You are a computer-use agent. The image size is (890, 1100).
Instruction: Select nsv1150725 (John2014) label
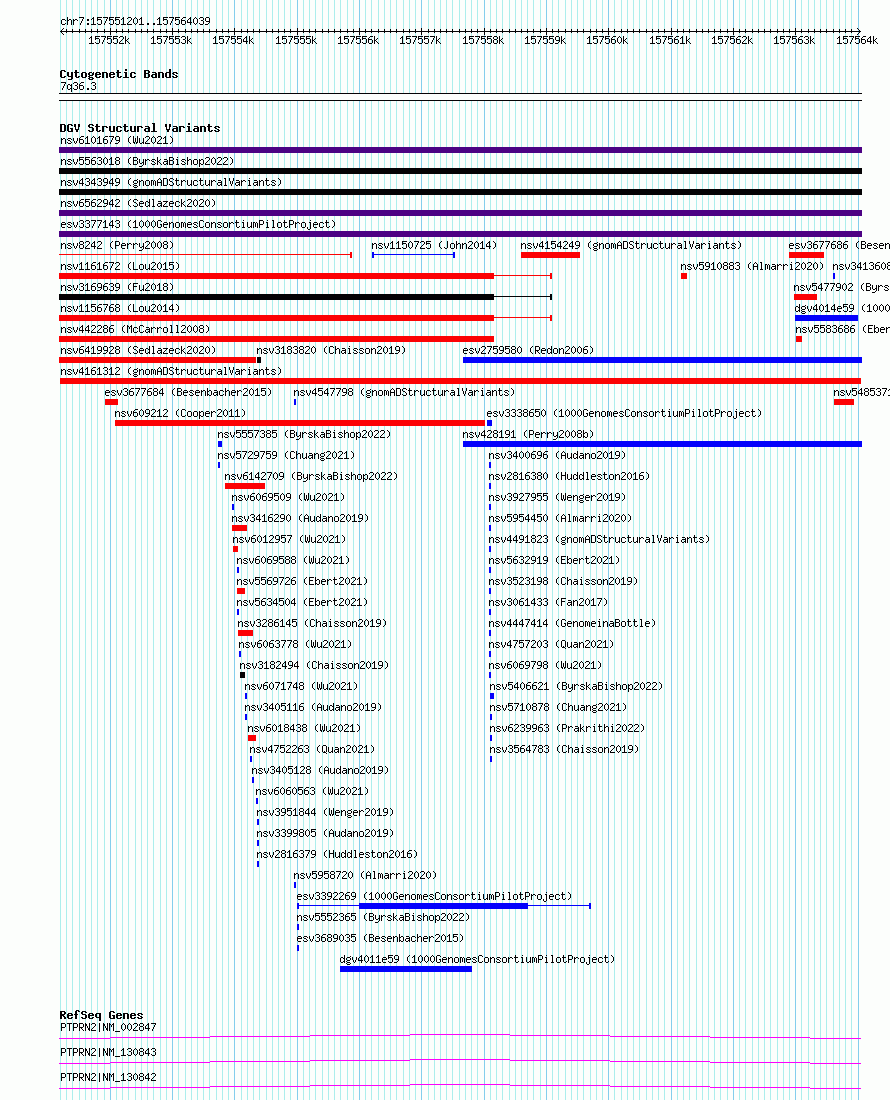434,246
